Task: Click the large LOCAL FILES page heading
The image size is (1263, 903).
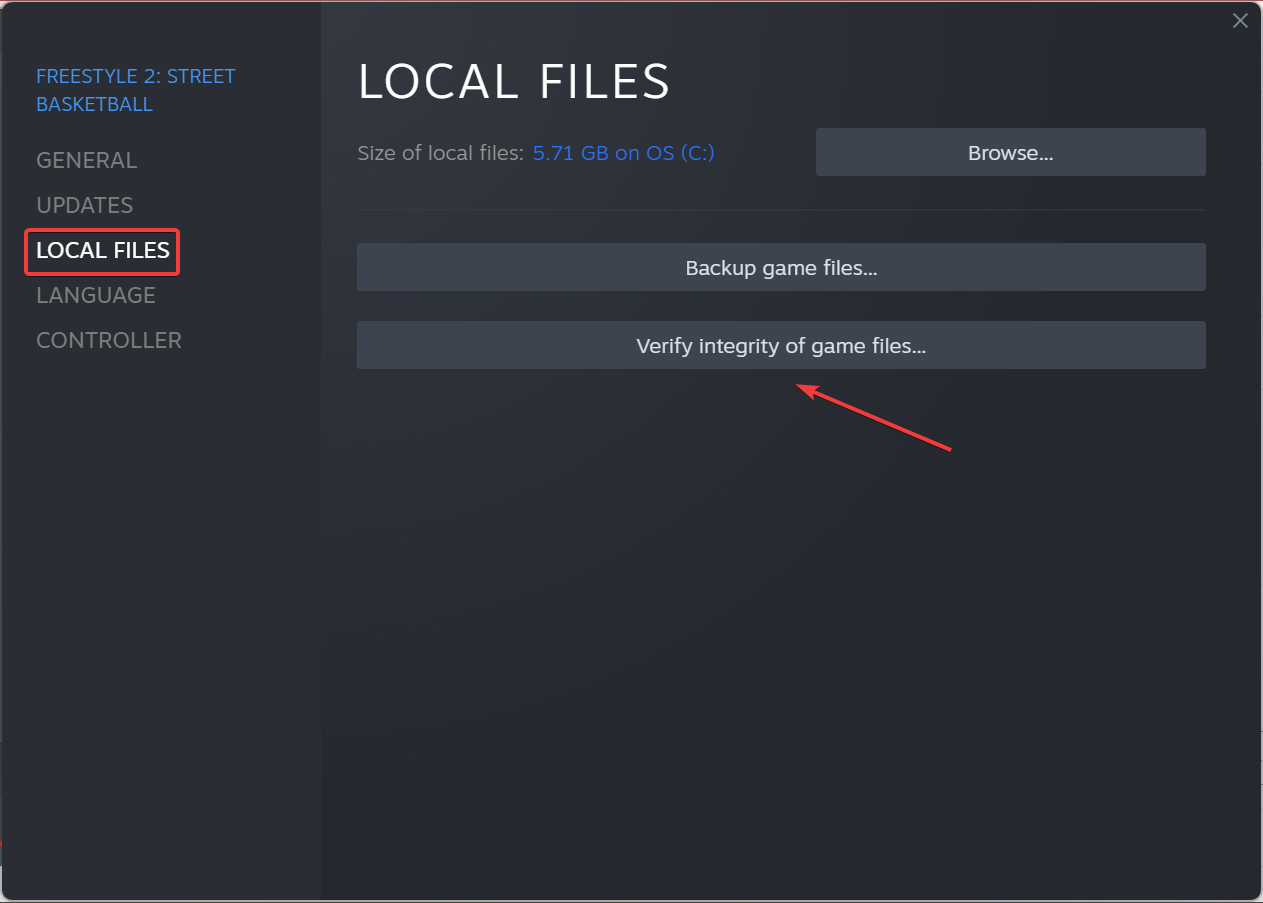Action: click(x=513, y=82)
